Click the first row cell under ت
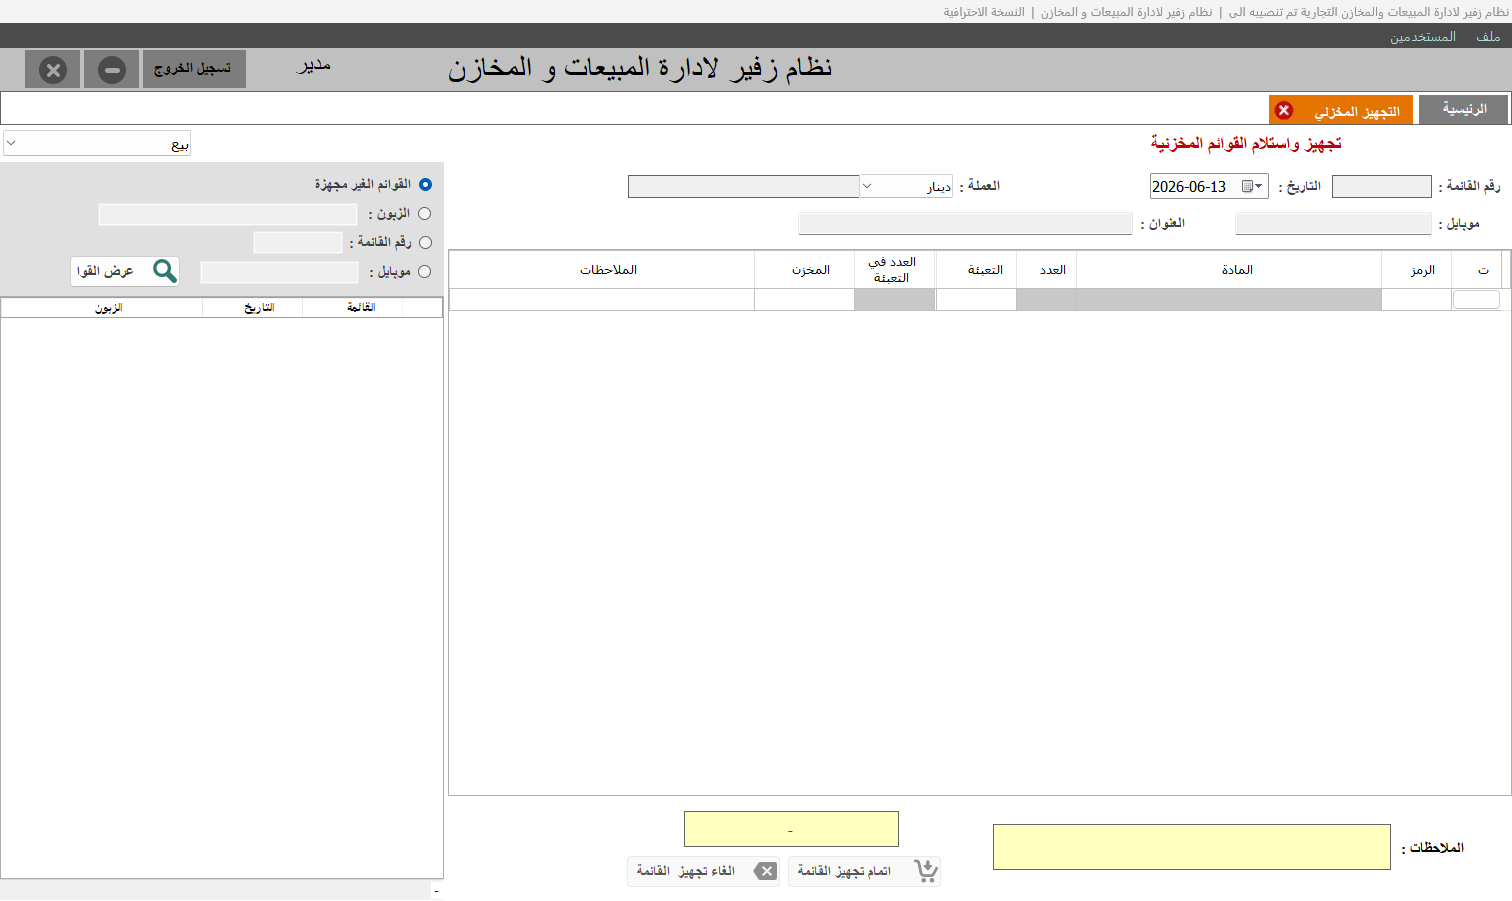This screenshot has width=1512, height=901. tap(1476, 299)
